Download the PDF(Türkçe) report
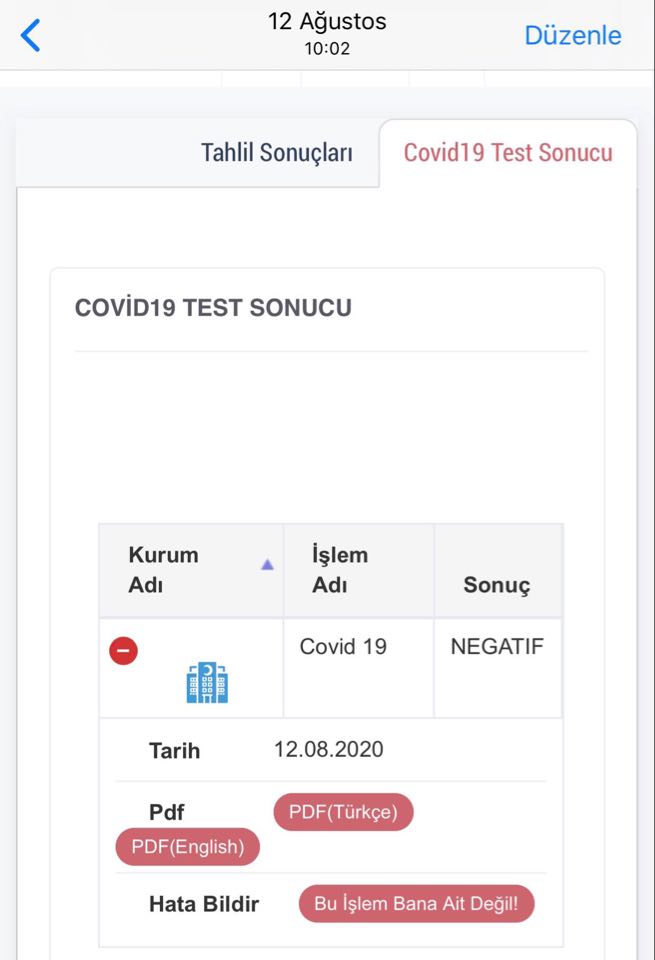Viewport: 655px width, 960px height. tap(343, 812)
